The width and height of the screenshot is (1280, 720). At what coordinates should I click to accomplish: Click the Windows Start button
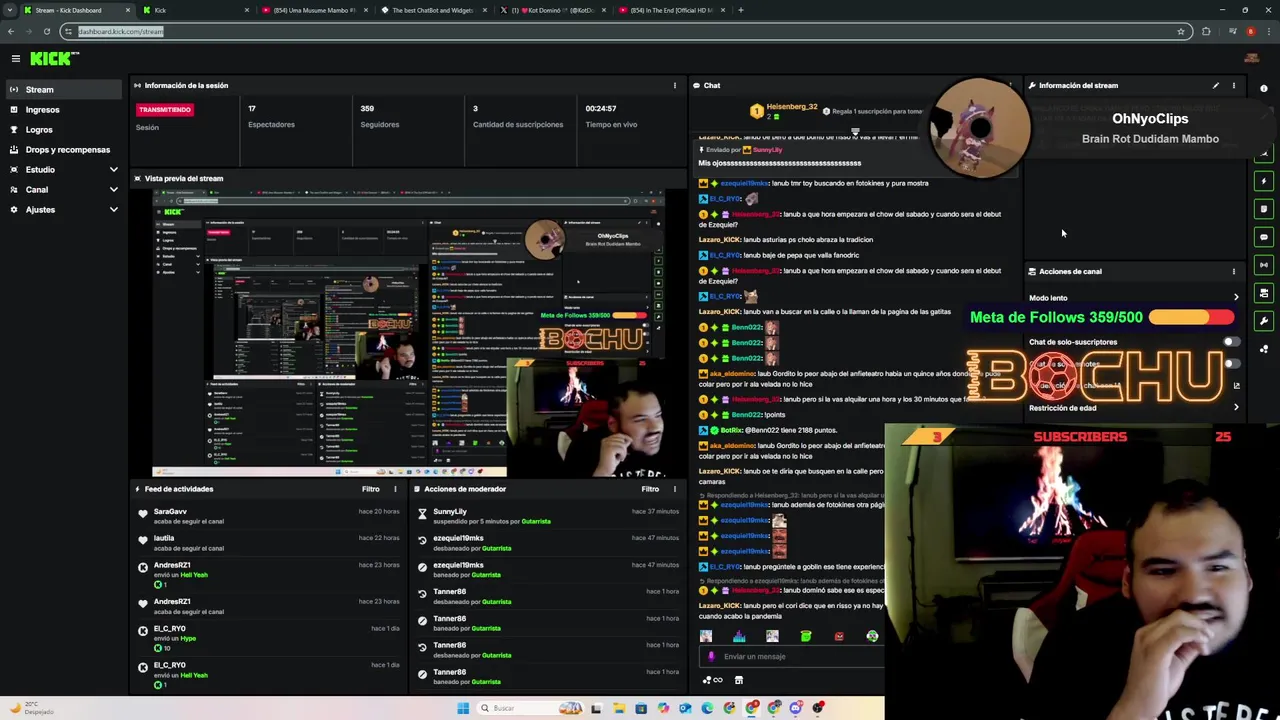(x=462, y=708)
